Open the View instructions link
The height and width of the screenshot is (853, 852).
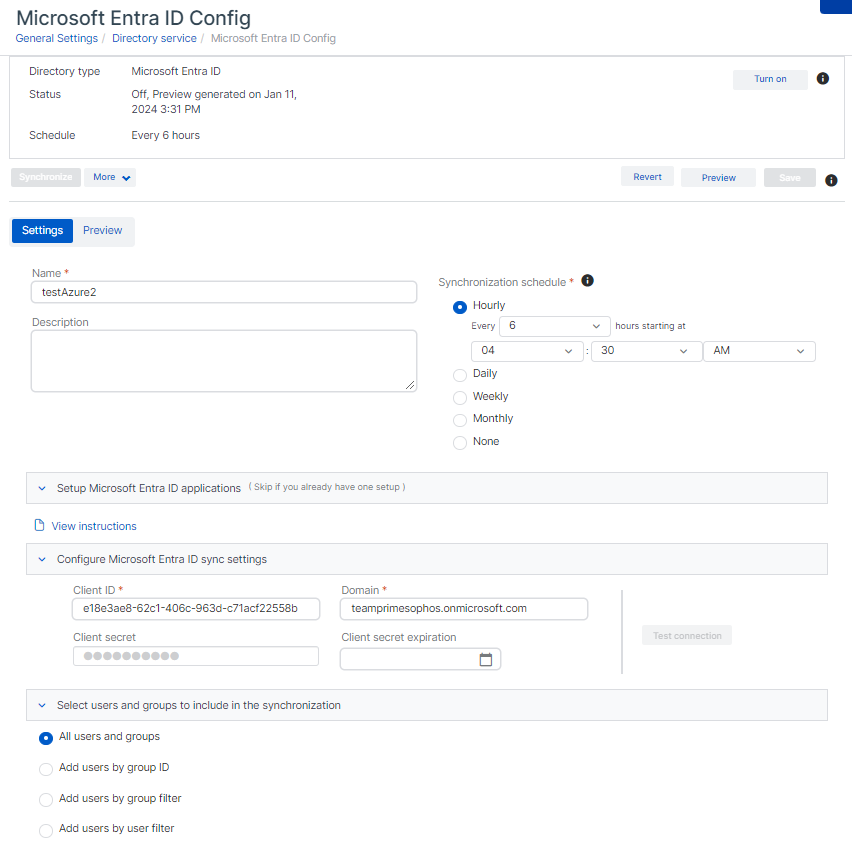pyautogui.click(x=94, y=526)
